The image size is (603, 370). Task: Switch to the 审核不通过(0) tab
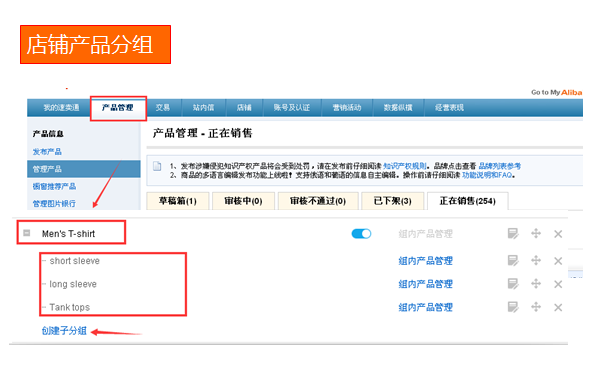pos(318,201)
